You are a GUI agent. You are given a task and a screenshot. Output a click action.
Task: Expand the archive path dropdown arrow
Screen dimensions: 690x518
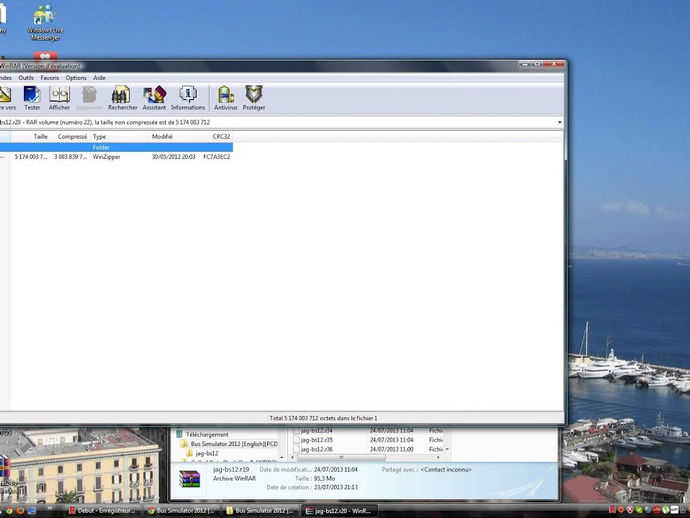[x=560, y=122]
